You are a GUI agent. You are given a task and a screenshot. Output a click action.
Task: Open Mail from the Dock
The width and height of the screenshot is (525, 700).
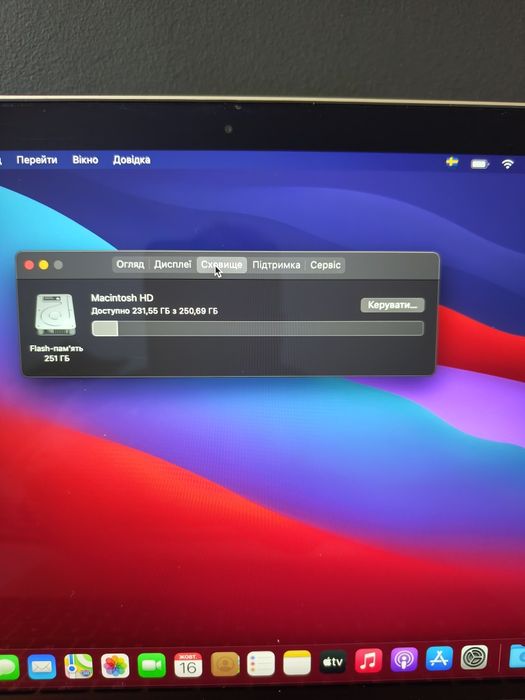(42, 667)
